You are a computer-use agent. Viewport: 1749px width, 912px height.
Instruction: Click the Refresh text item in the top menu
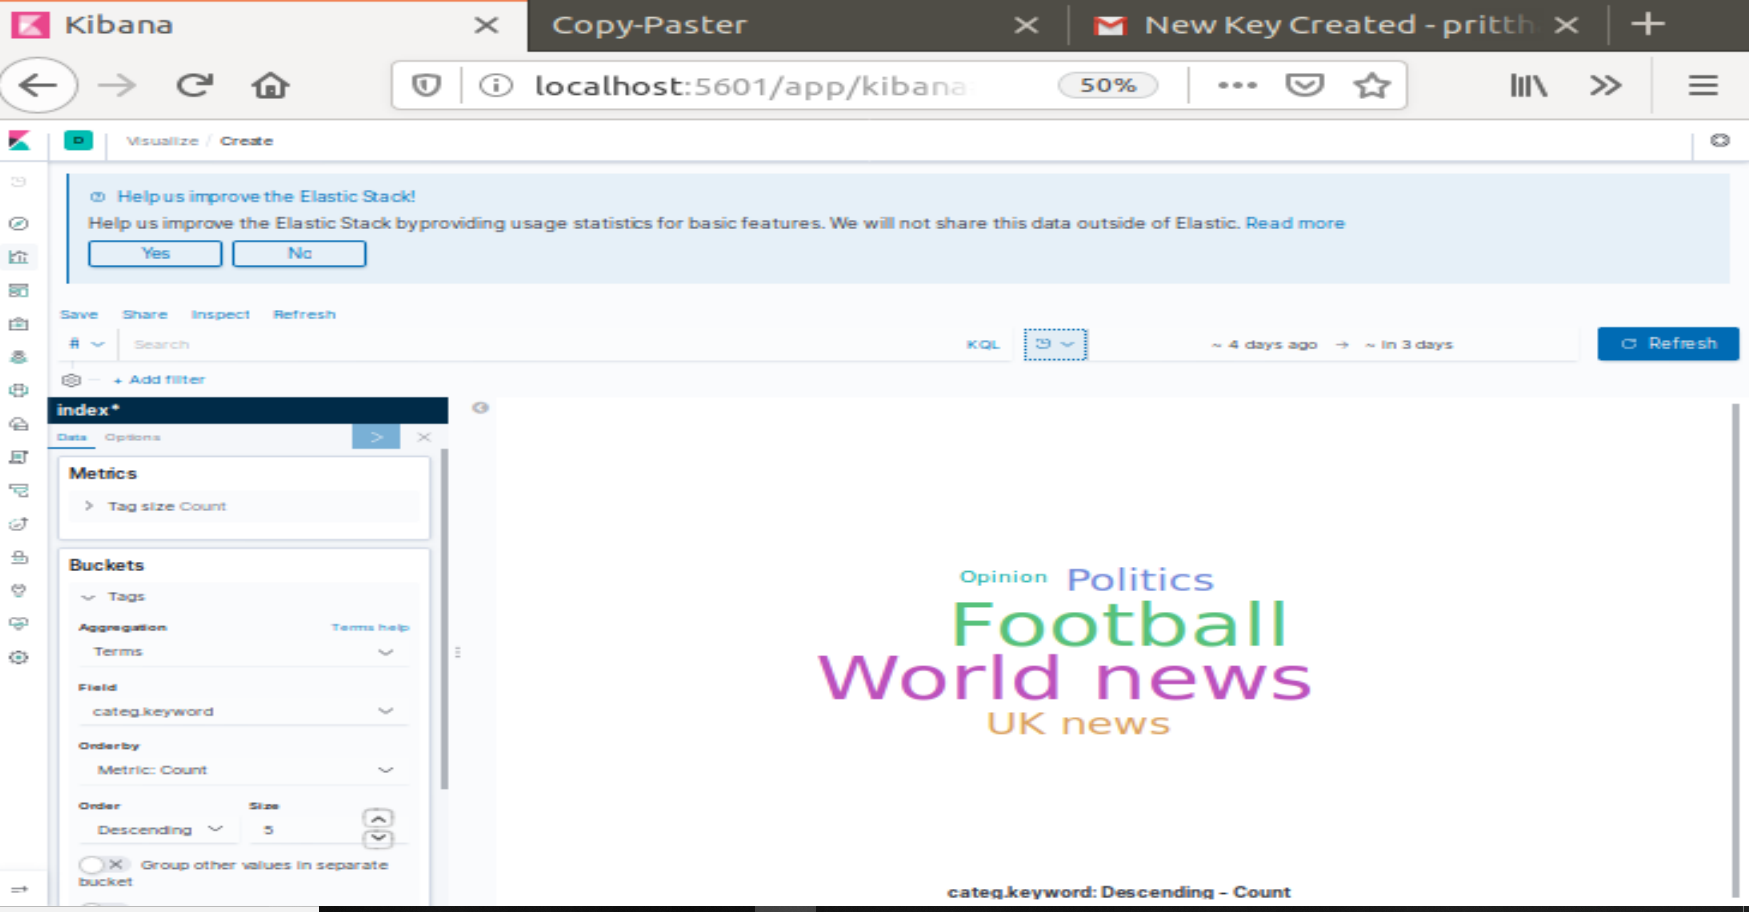[x=304, y=314]
